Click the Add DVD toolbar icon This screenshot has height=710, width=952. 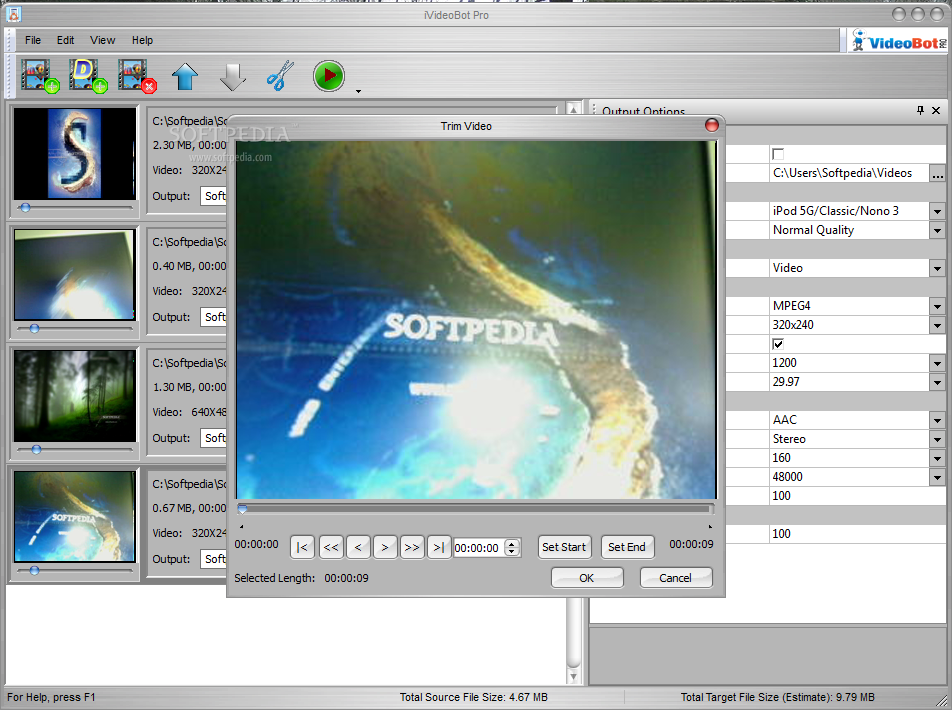point(87,76)
